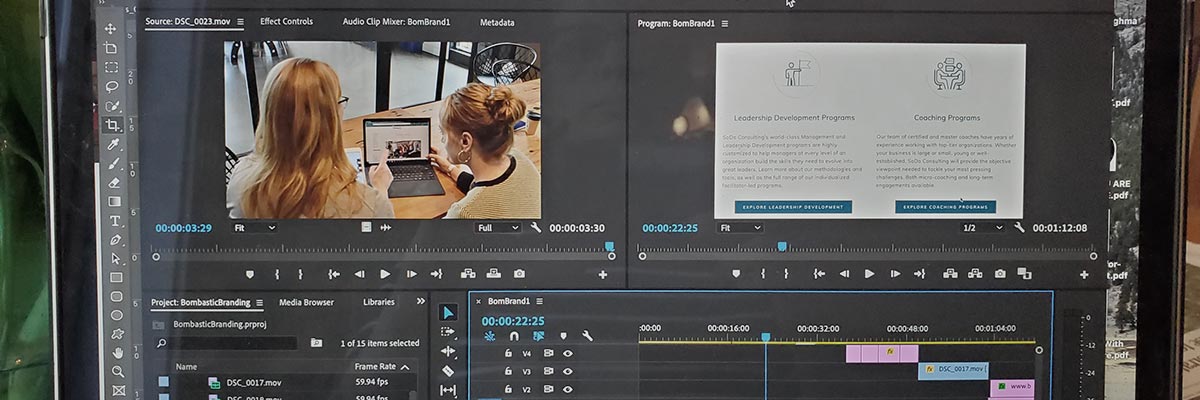Open Source: DSC_0023.mov panel menu
Viewport: 1200px width, 400px height.
pyautogui.click(x=240, y=22)
